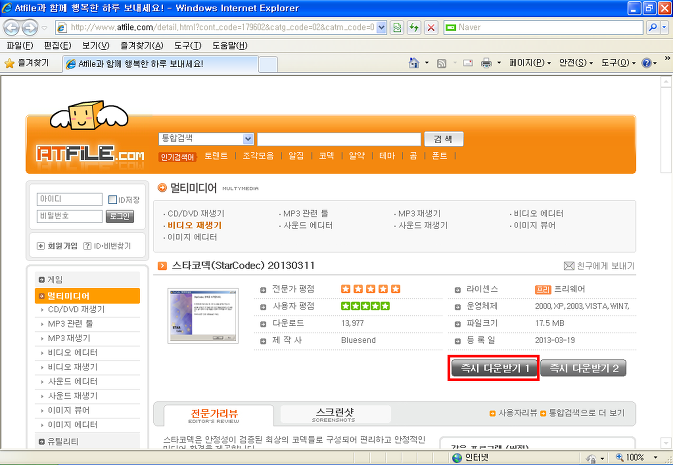The image size is (673, 465).
Task: Select the highlighted 멀티미디어 sidebar category
Action: pyautogui.click(x=88, y=296)
